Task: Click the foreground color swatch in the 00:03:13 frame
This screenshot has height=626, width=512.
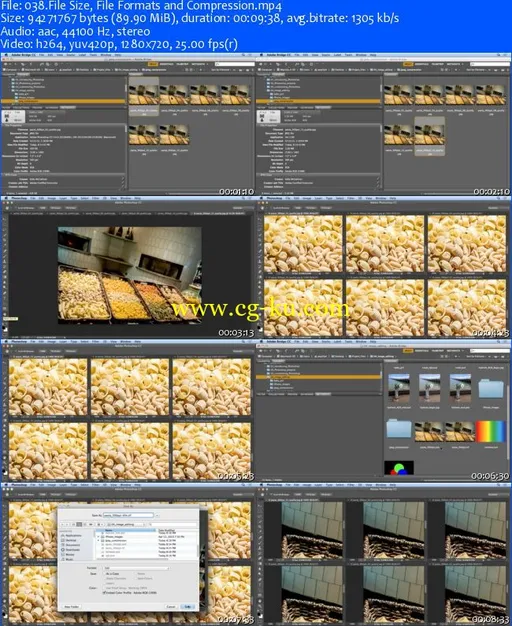Action: pos(4,327)
